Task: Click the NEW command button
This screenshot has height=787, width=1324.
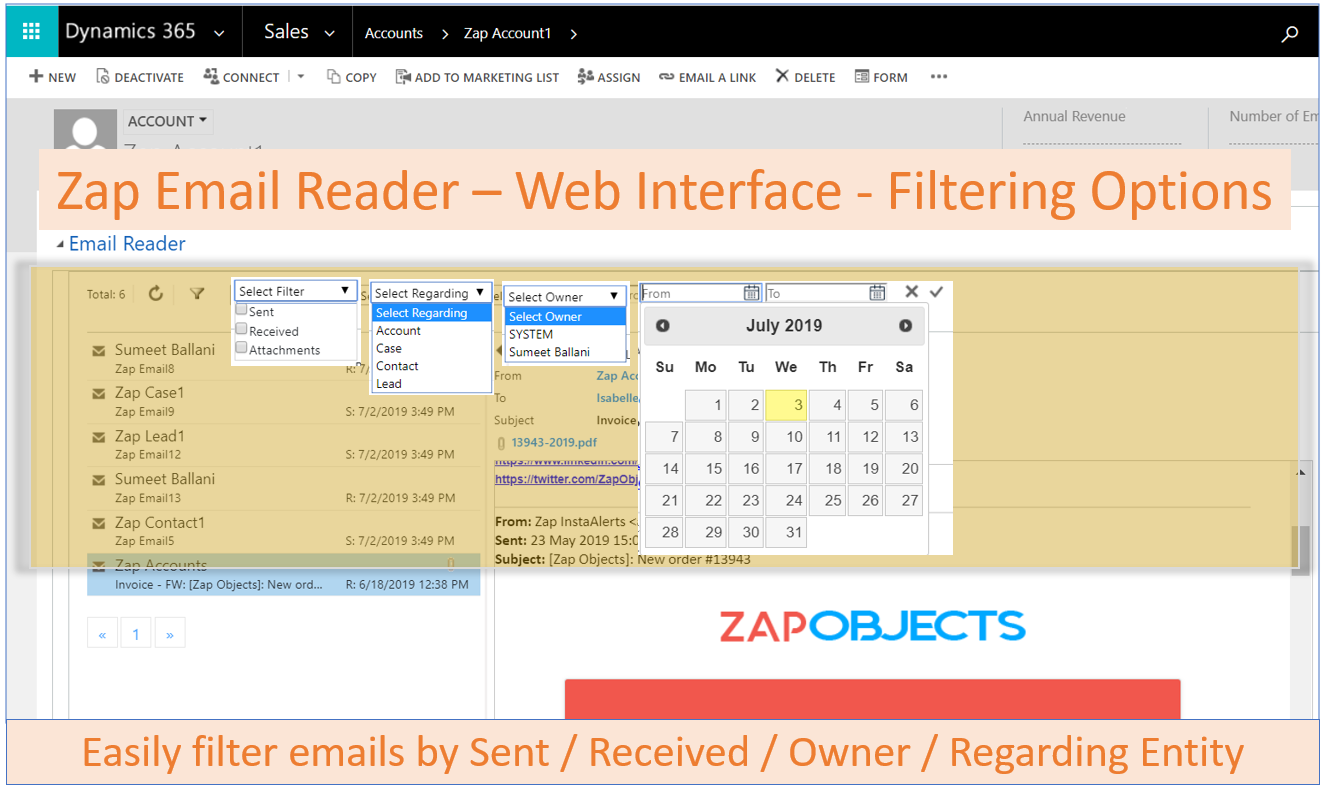Action: coord(52,77)
